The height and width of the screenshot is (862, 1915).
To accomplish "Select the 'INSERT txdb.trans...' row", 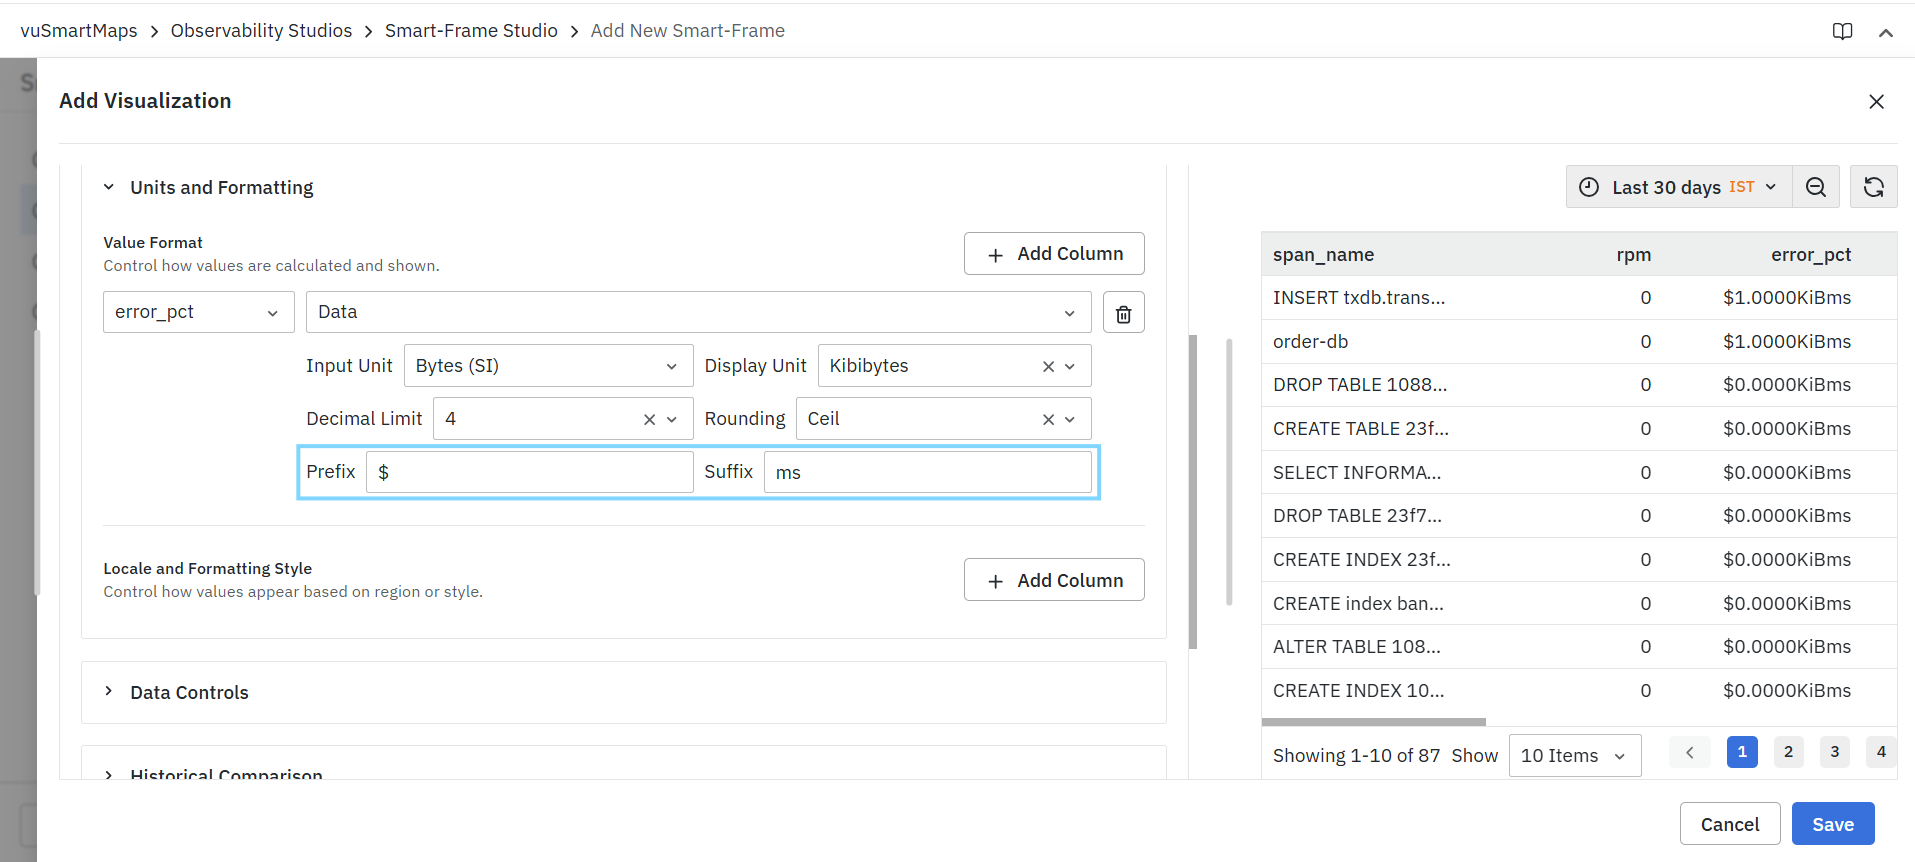I will point(1579,298).
